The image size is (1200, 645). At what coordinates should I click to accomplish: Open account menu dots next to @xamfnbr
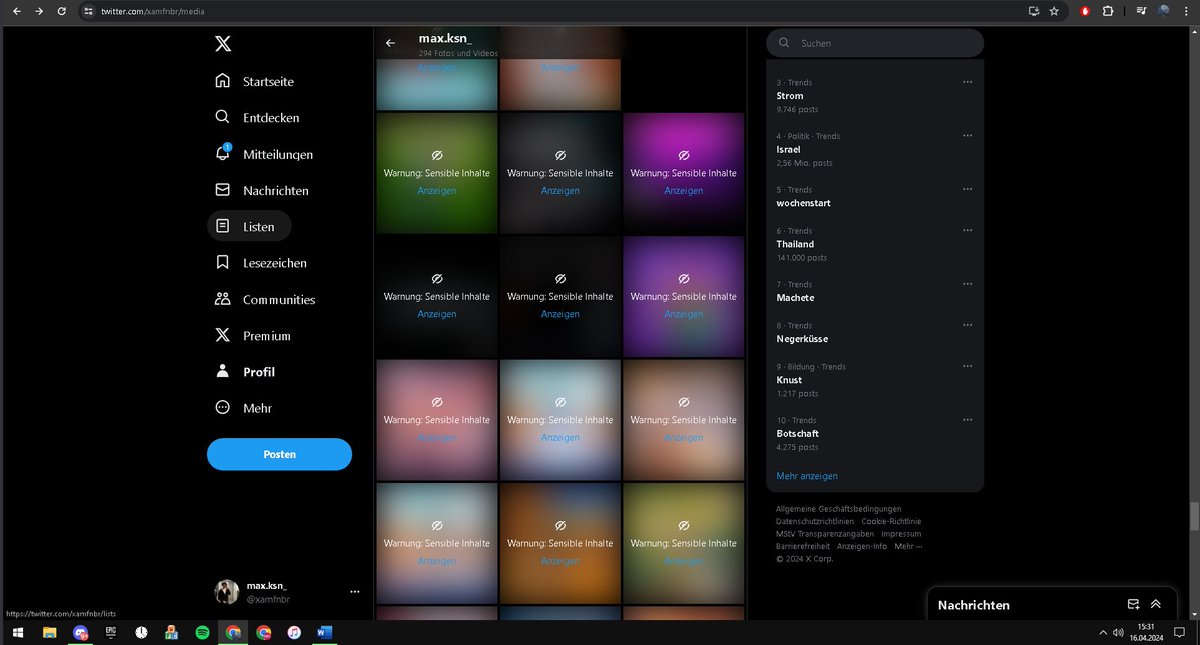click(354, 592)
